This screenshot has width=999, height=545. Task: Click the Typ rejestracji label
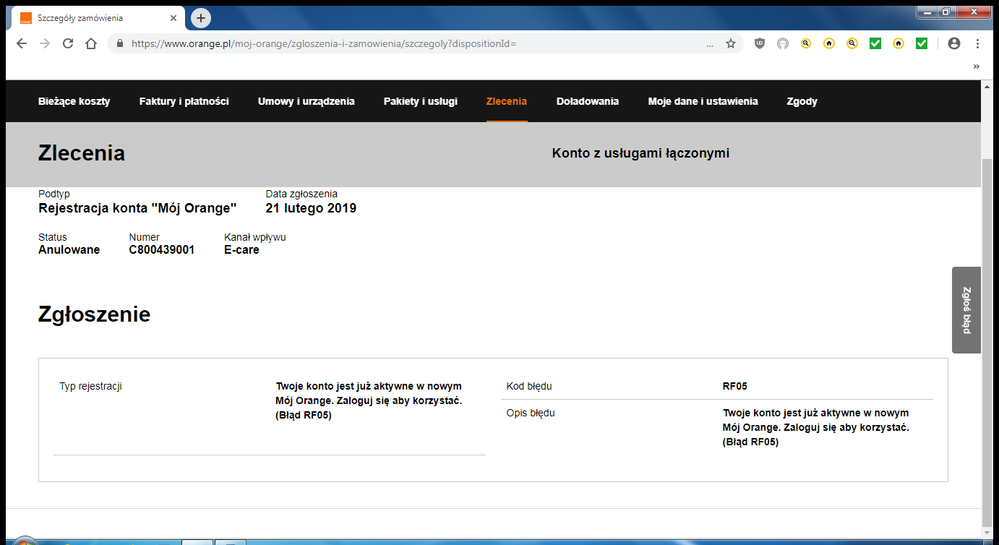(x=90, y=386)
